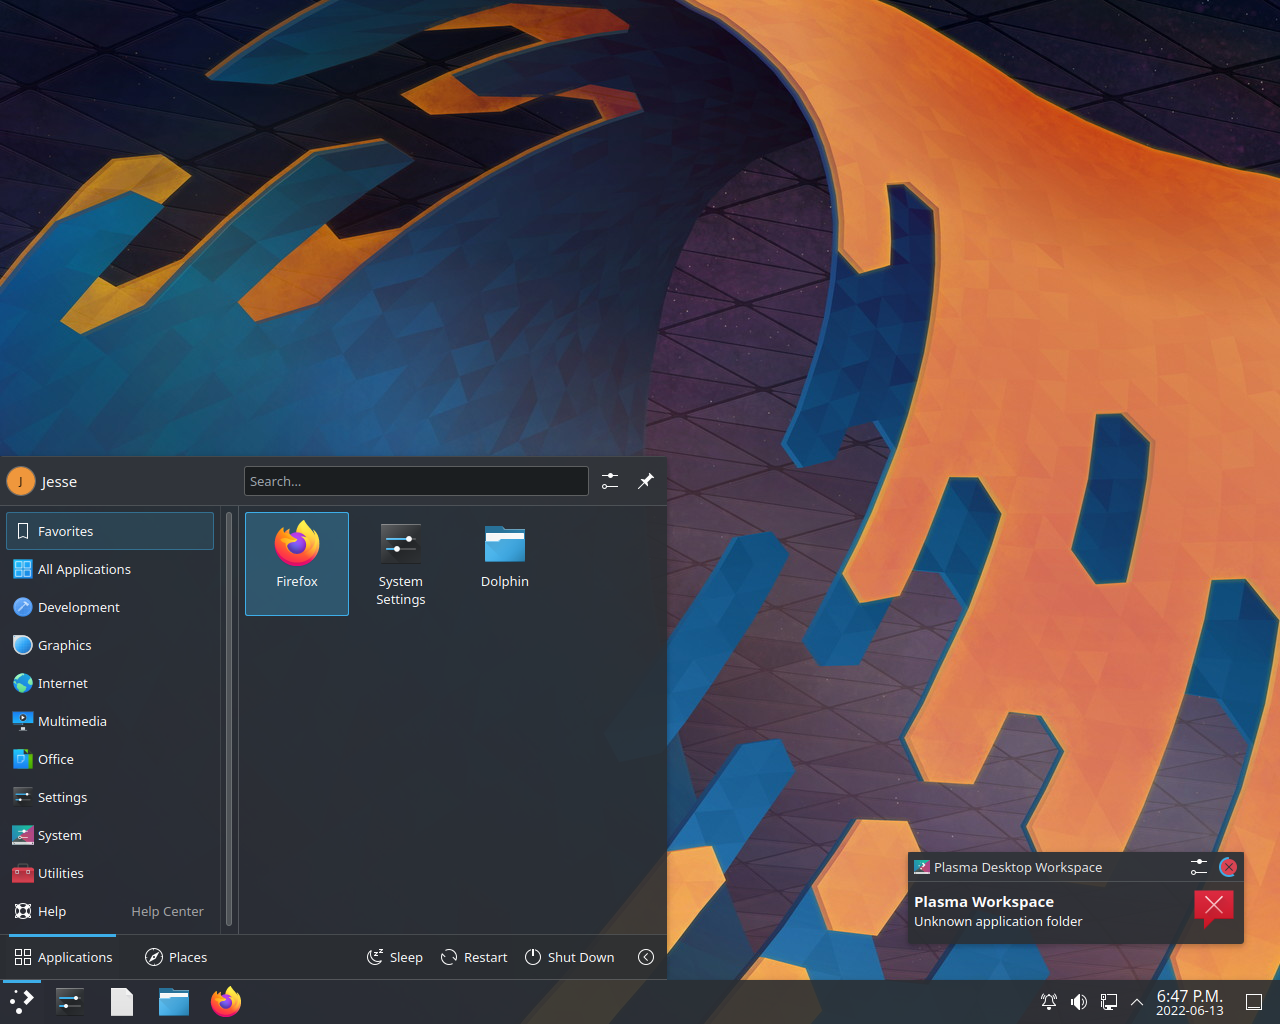Toggle the application launcher from the taskbar

(x=21, y=1001)
